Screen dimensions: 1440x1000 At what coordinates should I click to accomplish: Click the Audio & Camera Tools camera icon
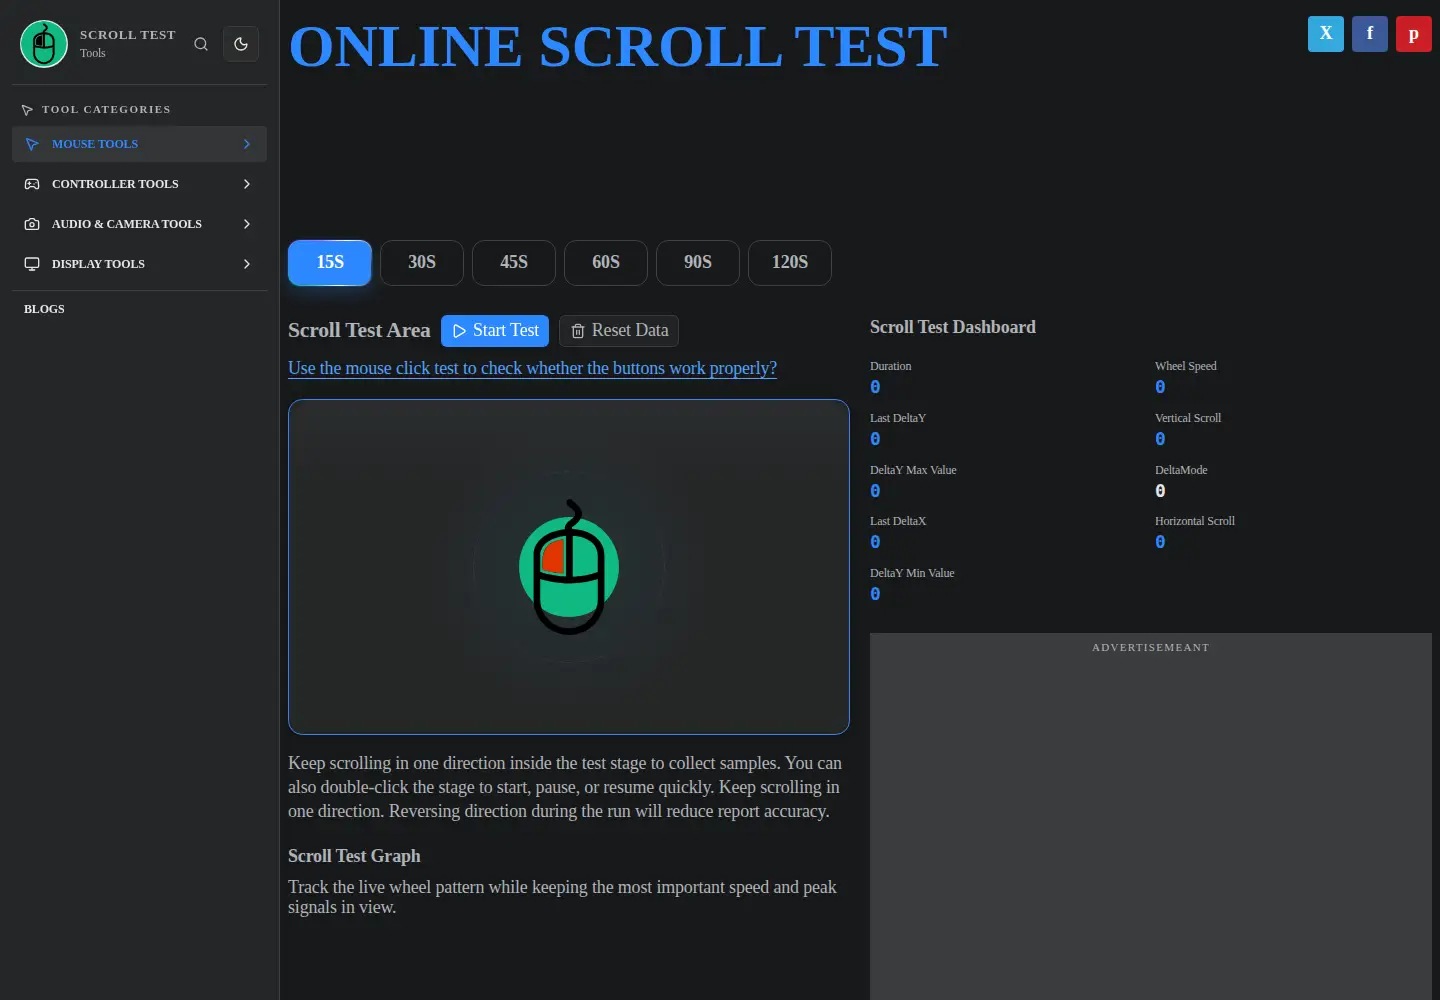32,224
